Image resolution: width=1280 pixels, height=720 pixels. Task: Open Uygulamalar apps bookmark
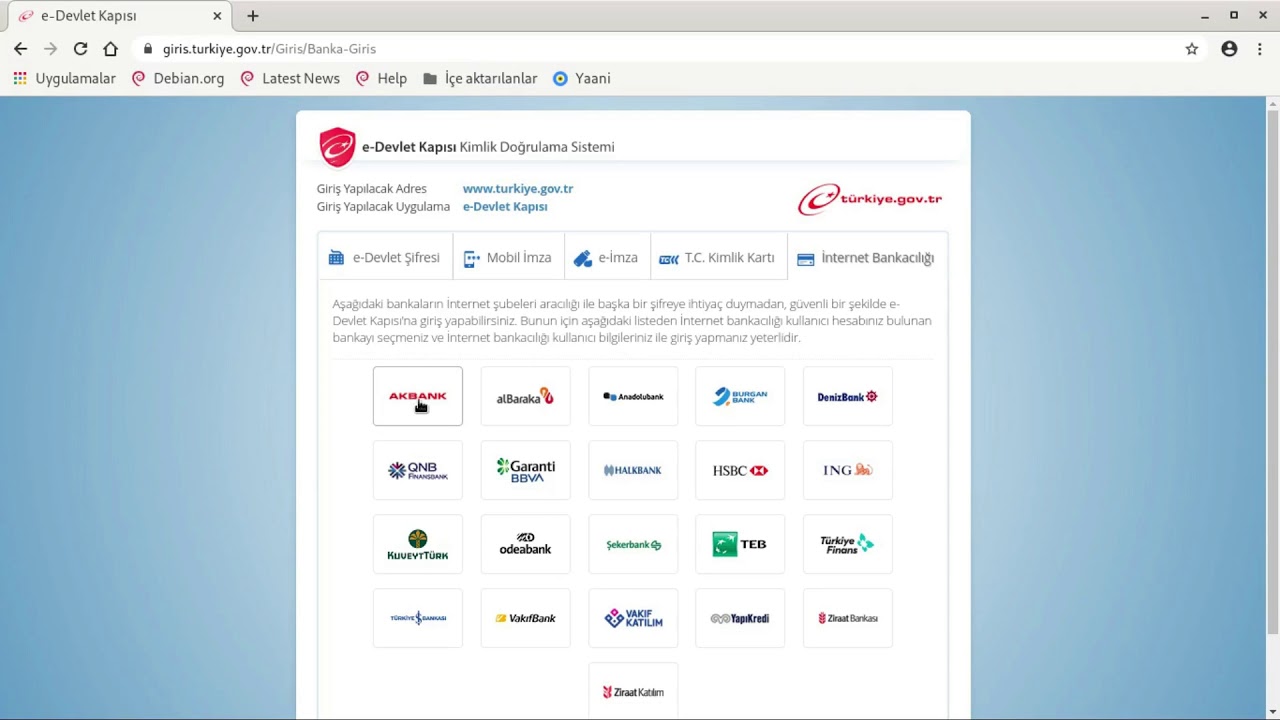pyautogui.click(x=64, y=78)
